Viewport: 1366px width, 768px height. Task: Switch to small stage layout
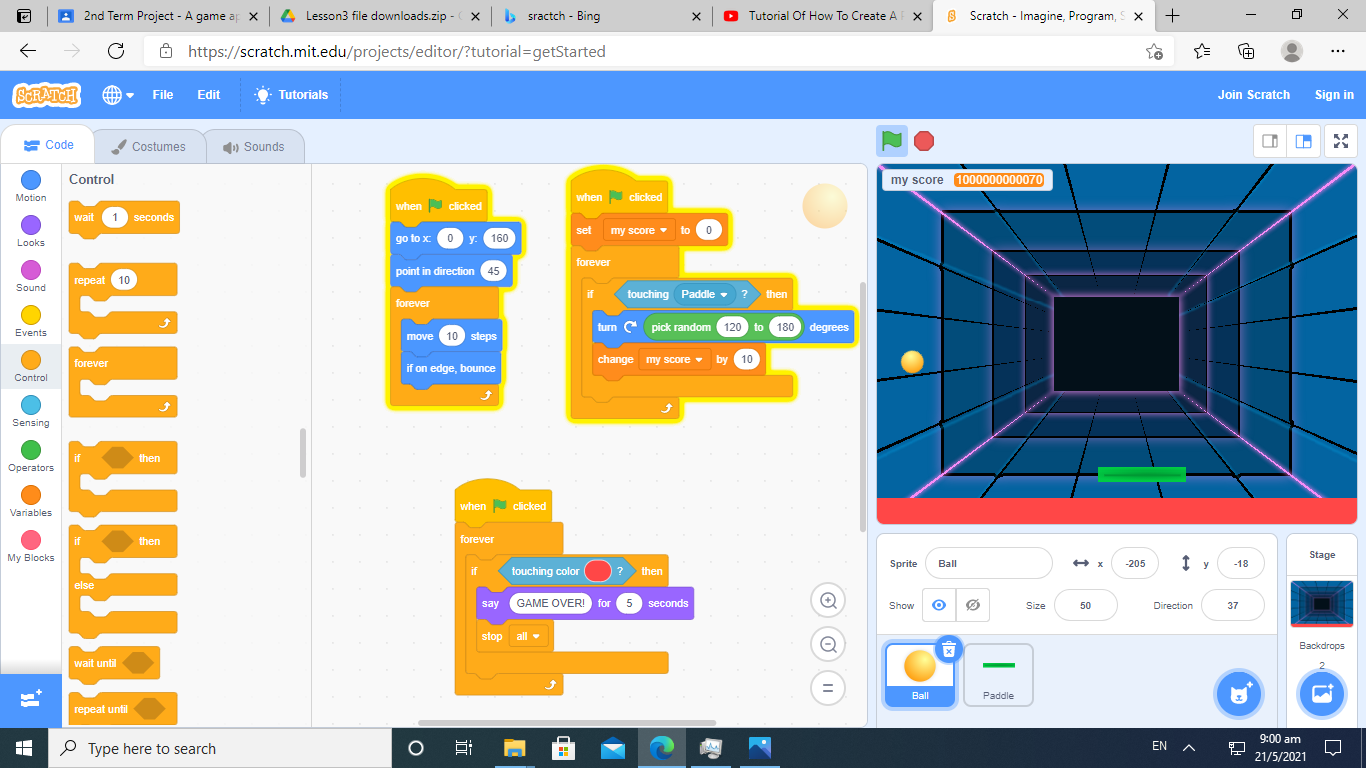(1270, 141)
